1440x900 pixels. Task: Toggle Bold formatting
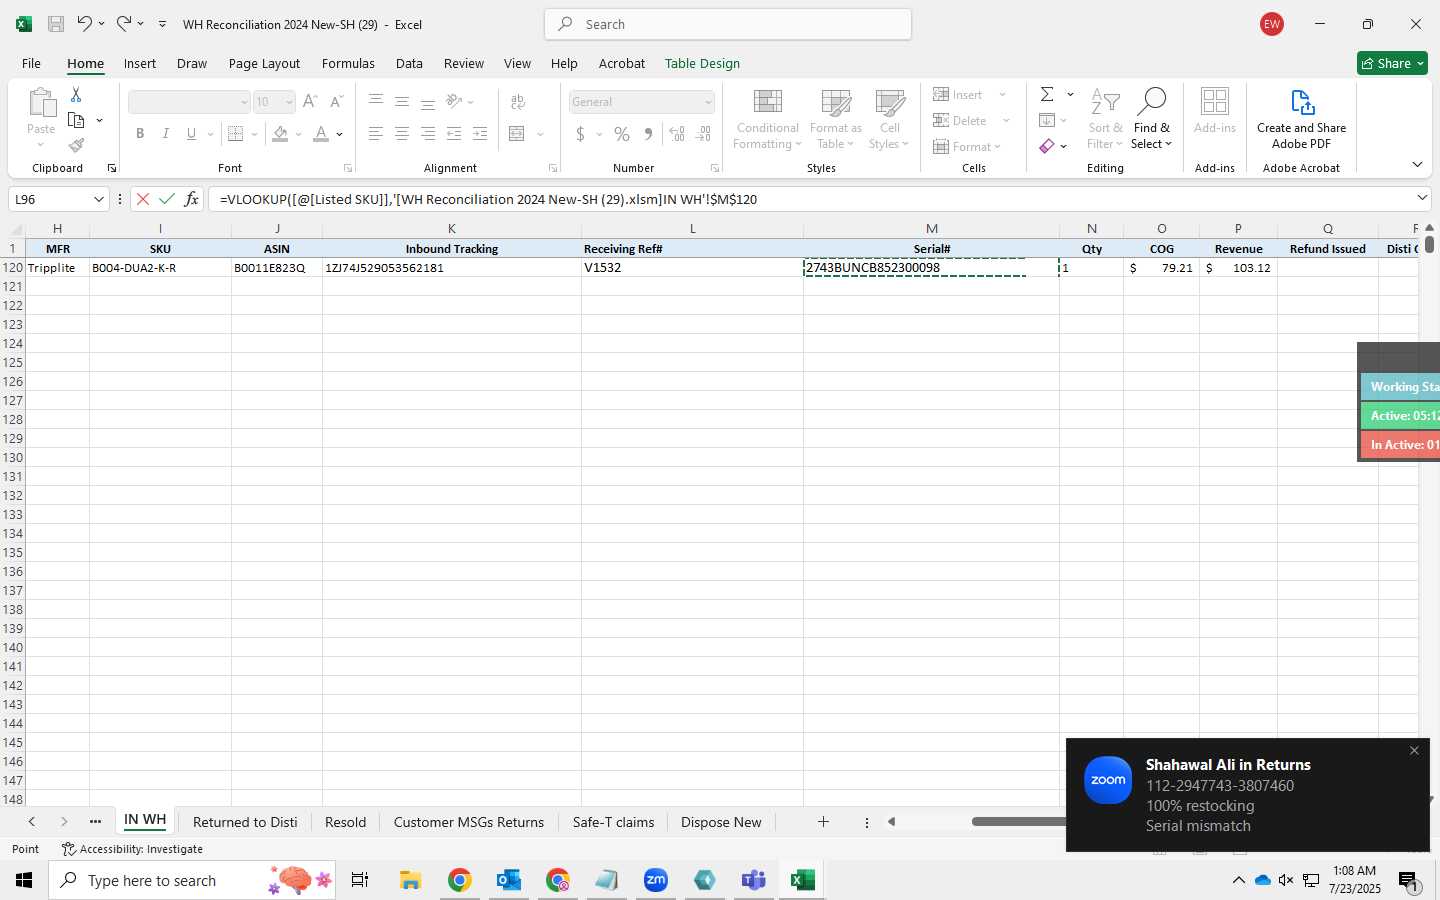(140, 134)
